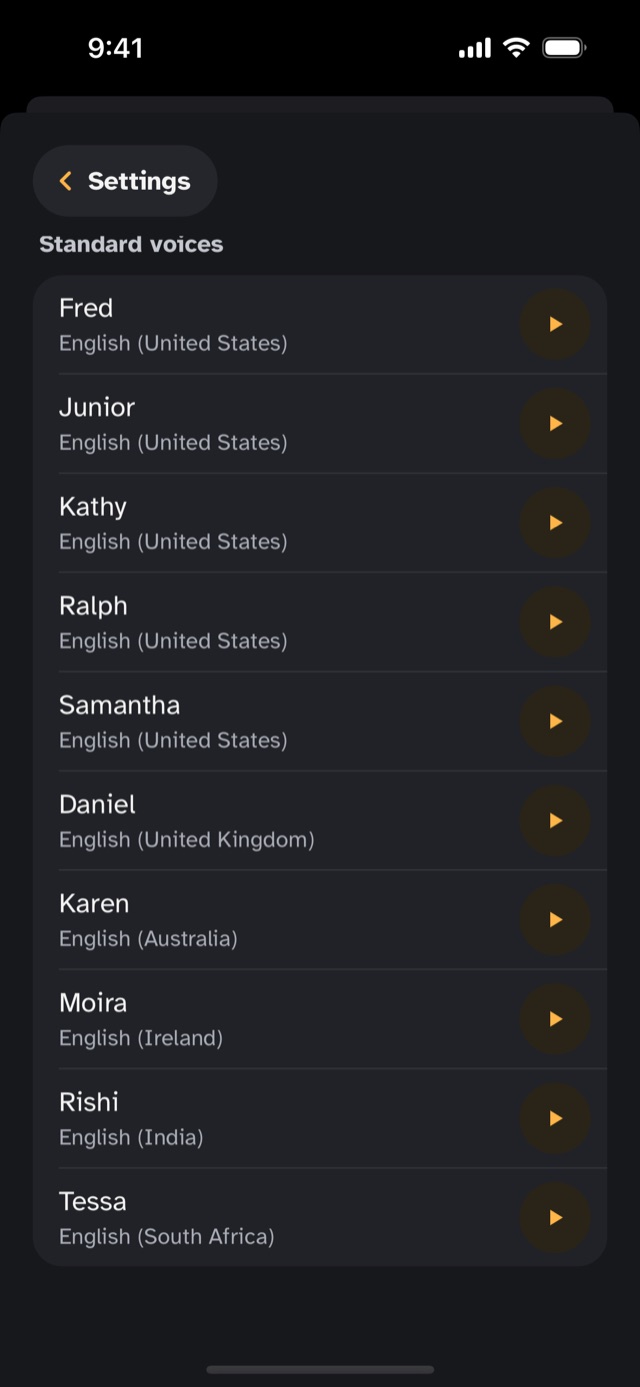Select Moira English Ireland voice
This screenshot has width=640, height=1387.
coord(320,1018)
